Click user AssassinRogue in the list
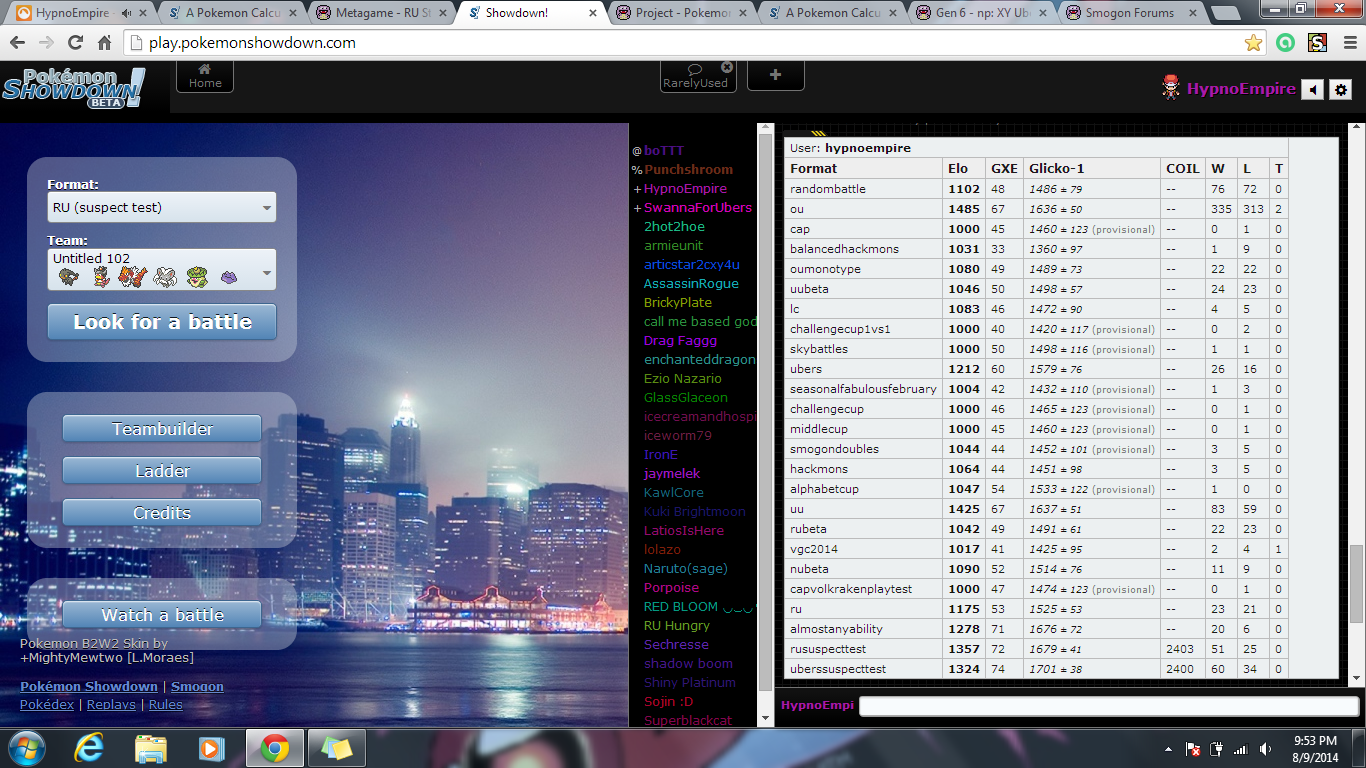This screenshot has width=1366, height=768. [x=691, y=284]
